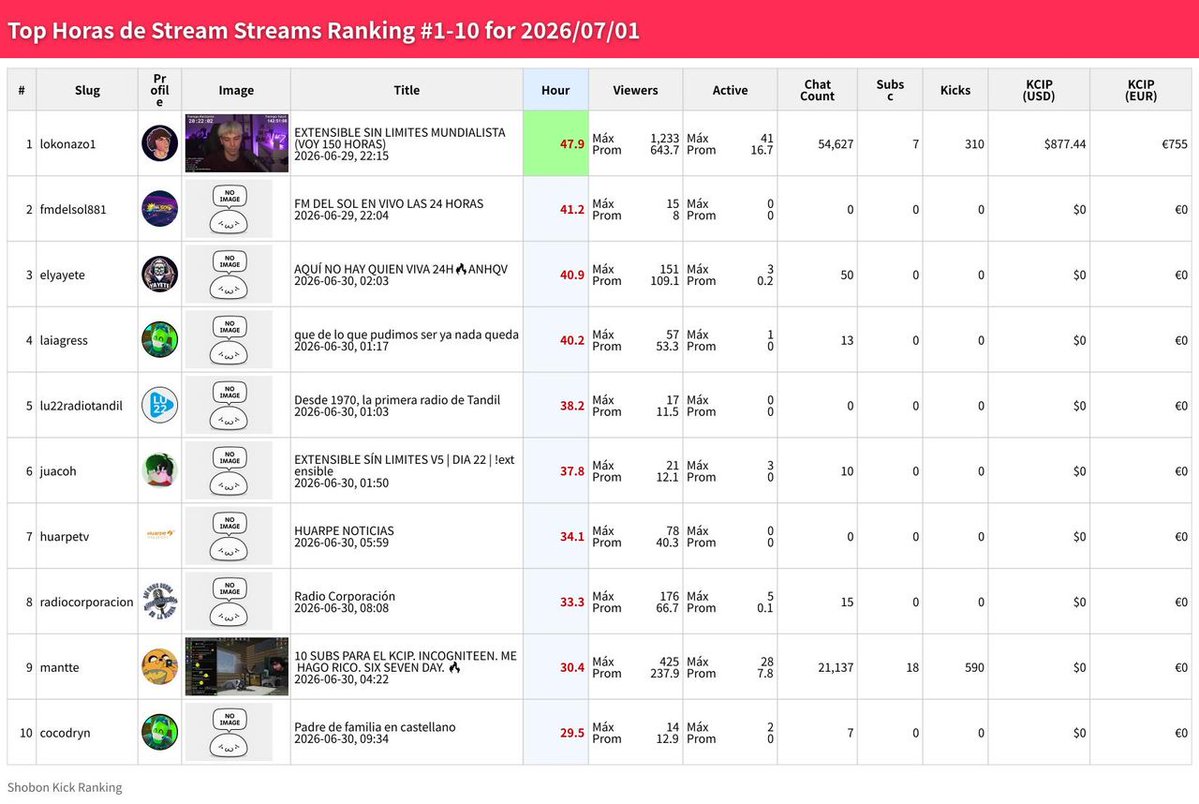The width and height of the screenshot is (1199, 804).
Task: Open lokonazo1 stream thumbnail image
Action: click(x=236, y=143)
